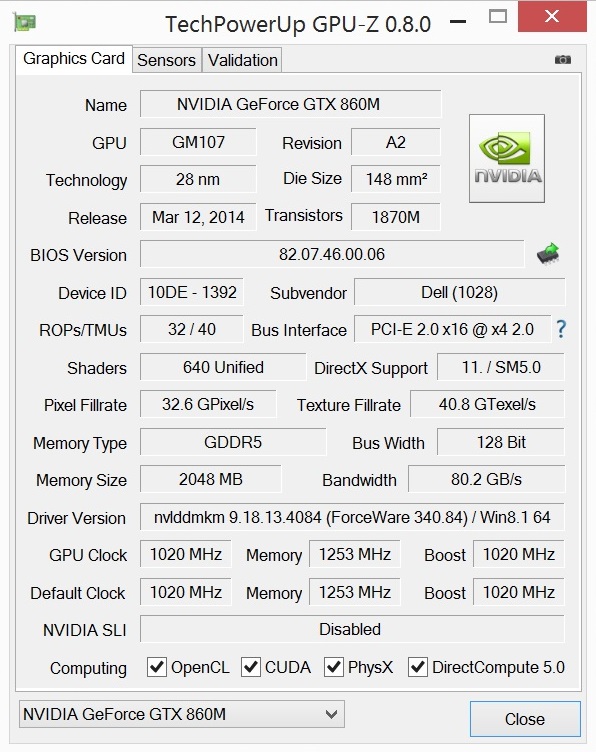Click Driver Version nvlddmkm 9.18.13.4084 field
This screenshot has height=752, width=596.
(352, 517)
